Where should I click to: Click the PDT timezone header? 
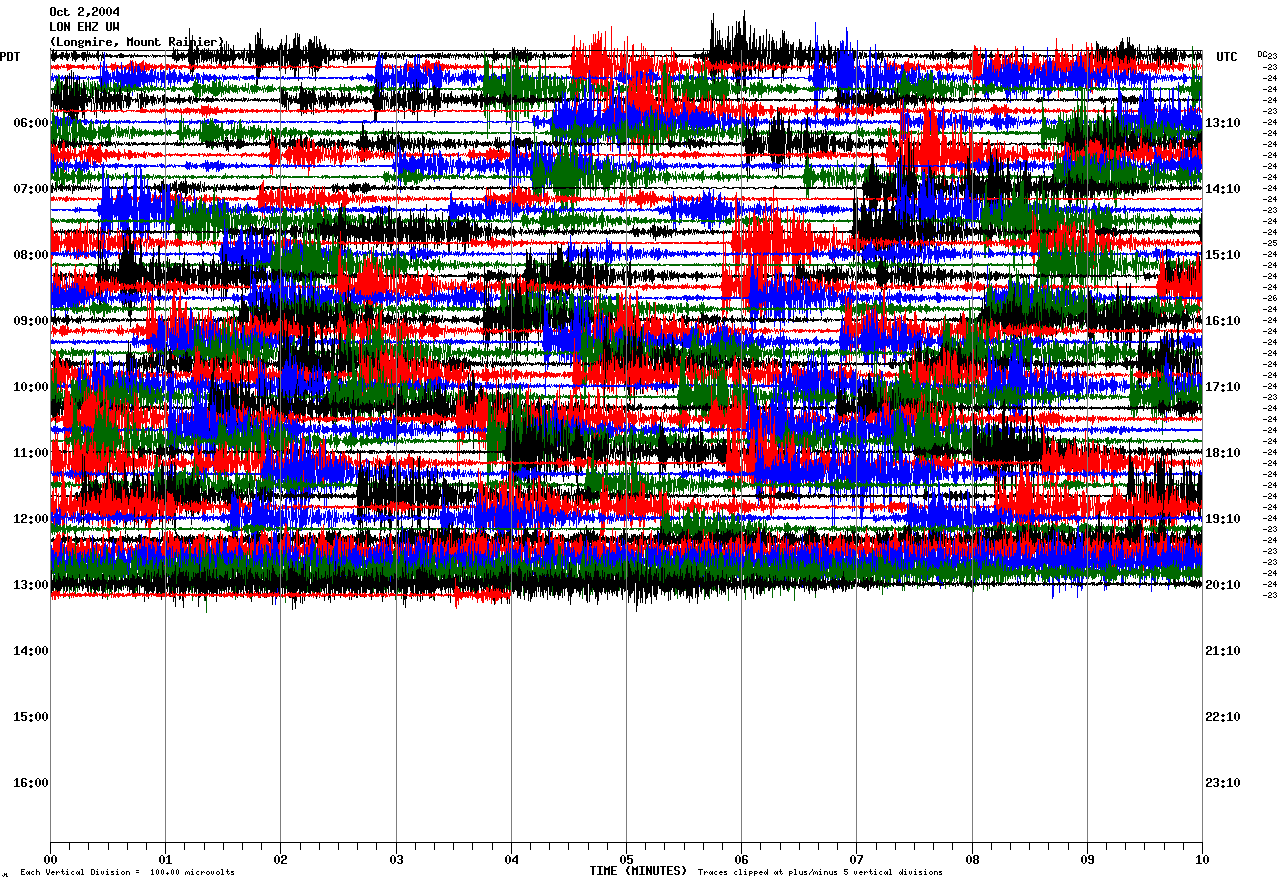(10, 57)
